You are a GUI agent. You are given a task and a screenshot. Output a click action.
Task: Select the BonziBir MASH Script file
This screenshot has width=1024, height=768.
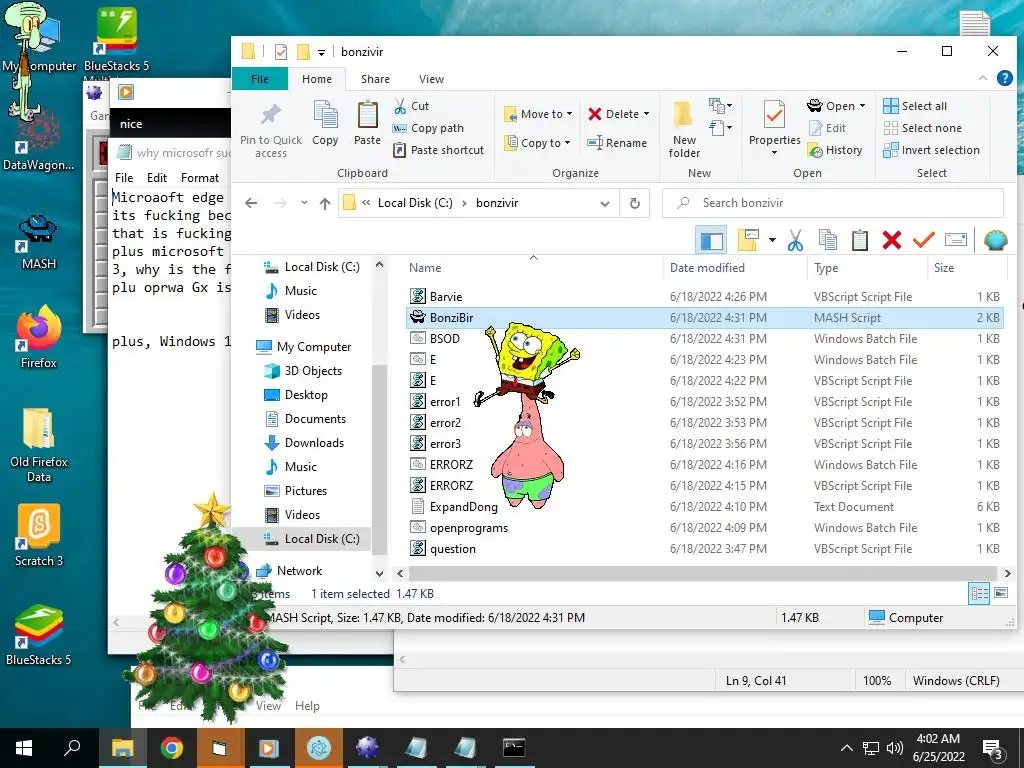(704, 318)
